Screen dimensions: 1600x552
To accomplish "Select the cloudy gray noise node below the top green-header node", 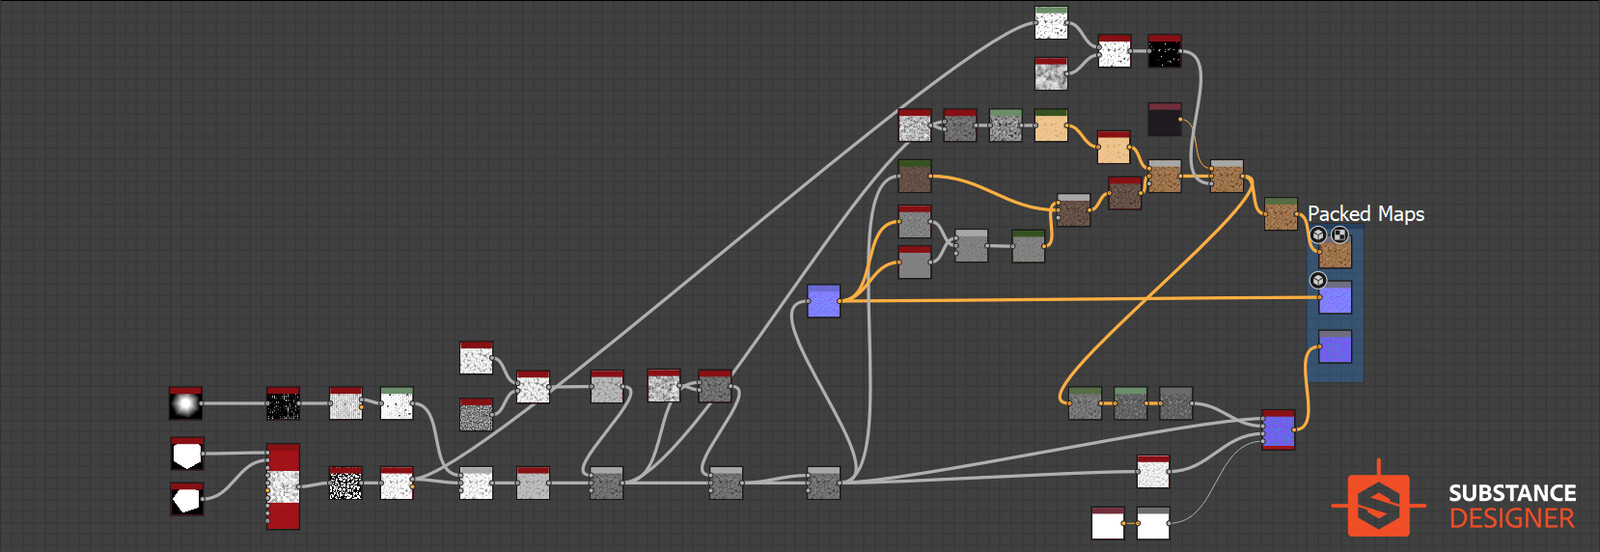I will [x=1051, y=74].
